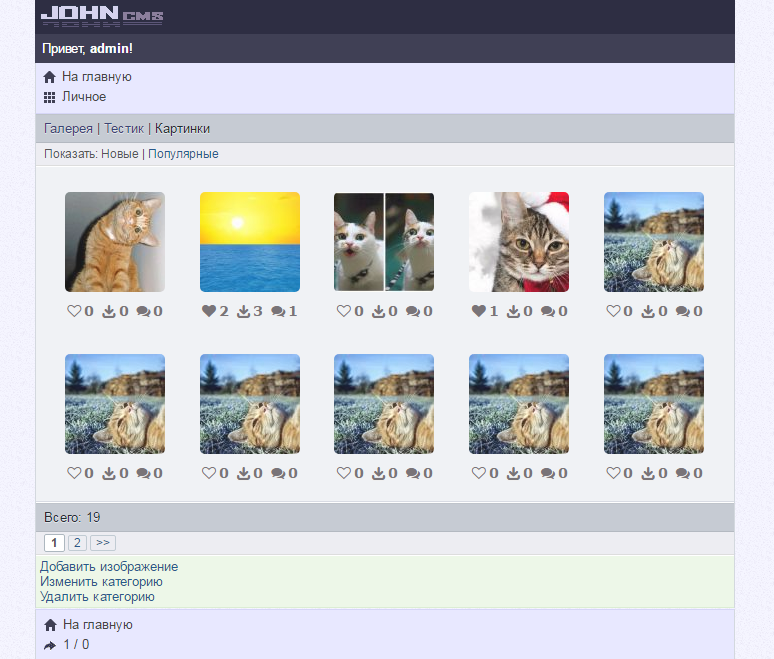Click the home icon at the top

click(x=50, y=77)
